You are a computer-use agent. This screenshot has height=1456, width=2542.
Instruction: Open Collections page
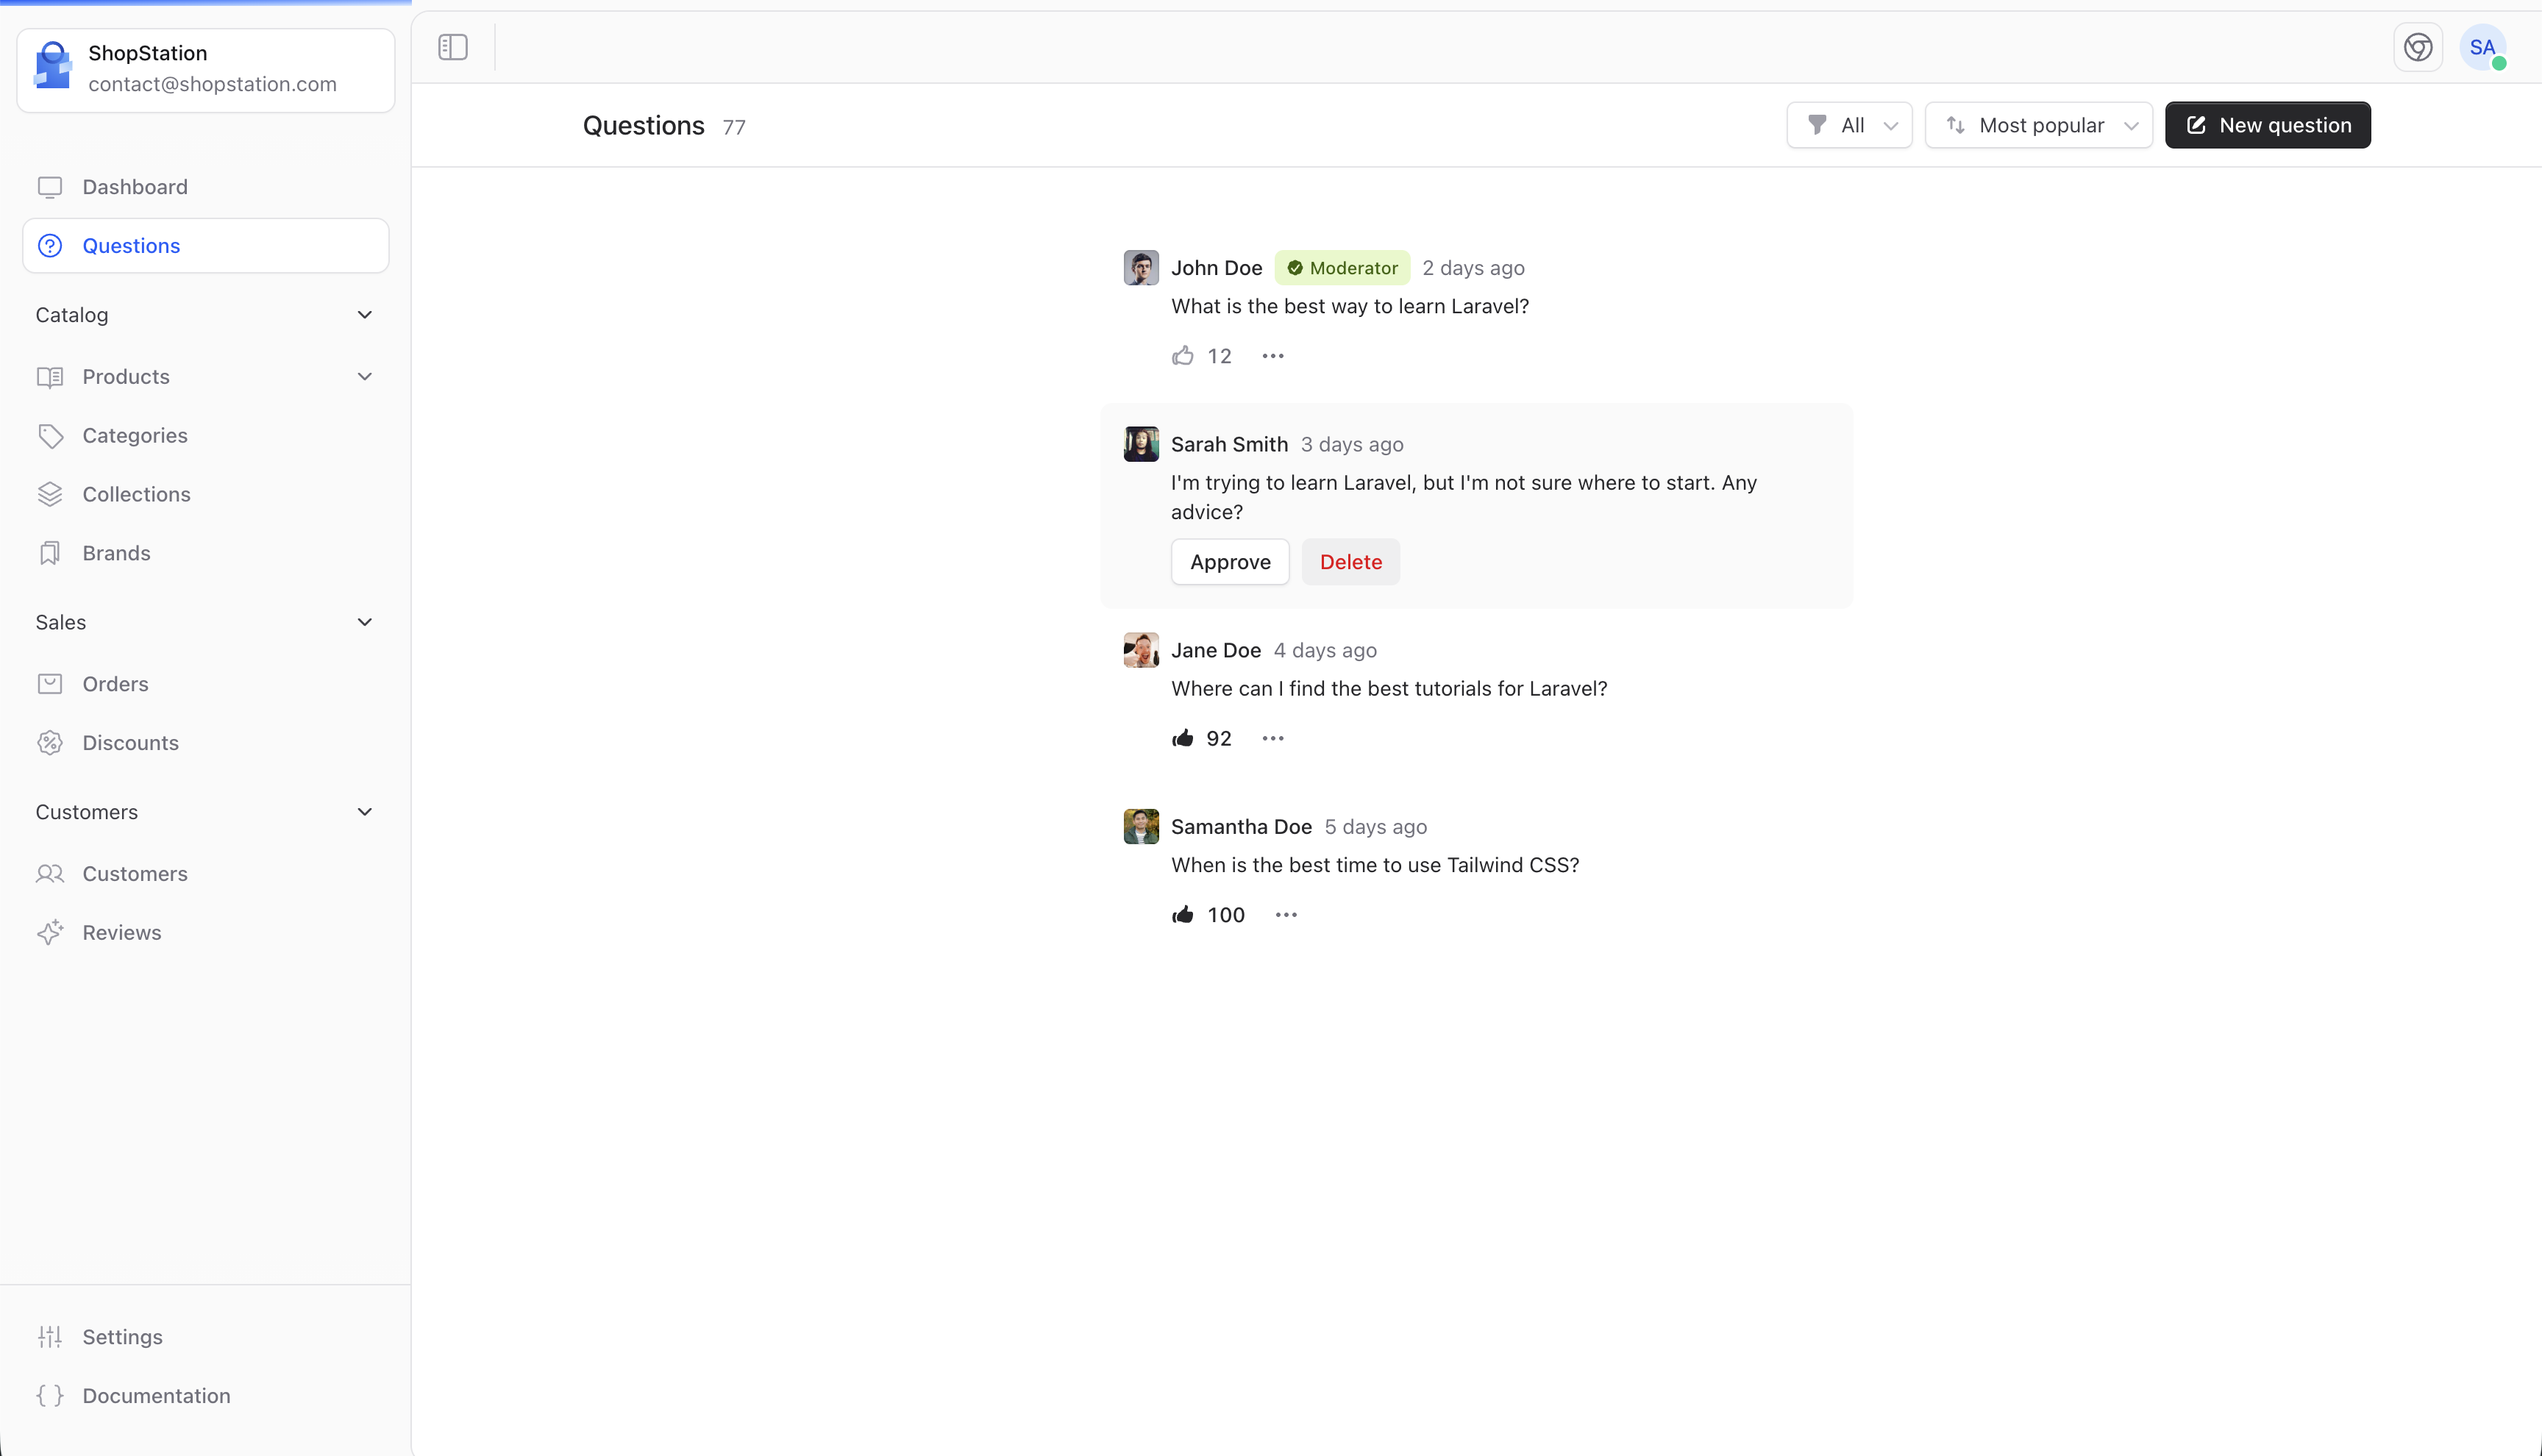tap(205, 495)
